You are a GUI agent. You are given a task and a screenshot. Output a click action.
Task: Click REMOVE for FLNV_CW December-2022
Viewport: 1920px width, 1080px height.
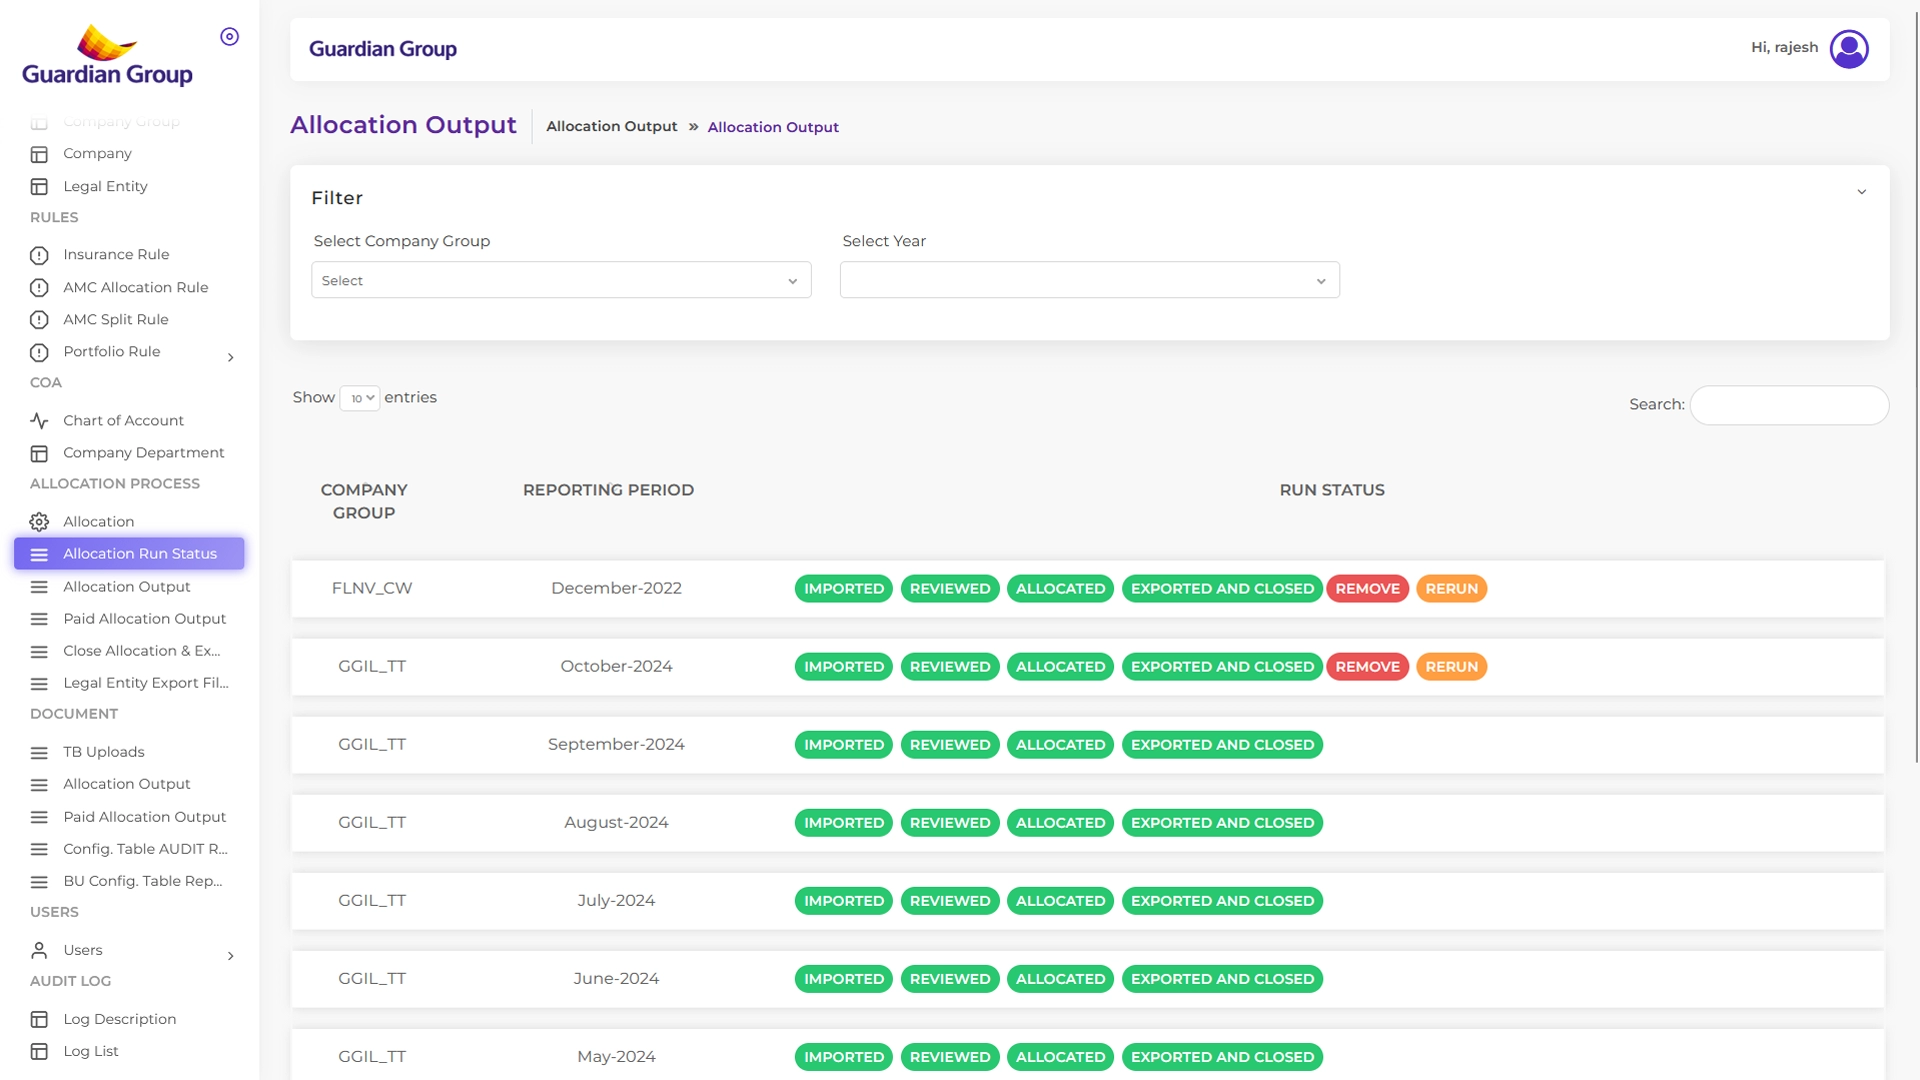pos(1367,589)
